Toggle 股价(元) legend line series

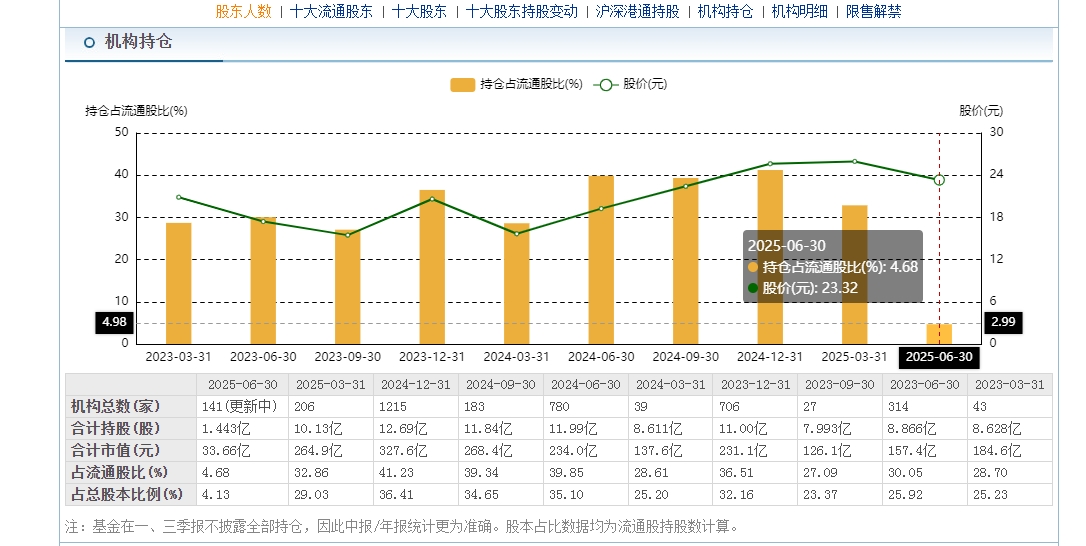tap(630, 84)
